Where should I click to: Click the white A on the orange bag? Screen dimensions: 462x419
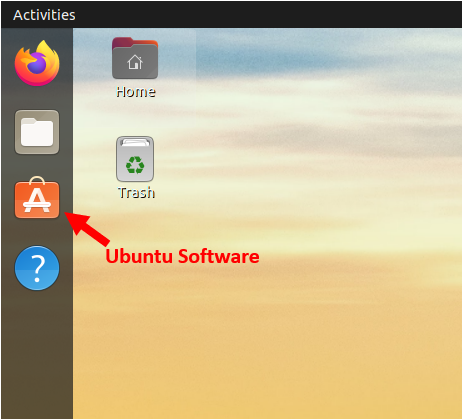pyautogui.click(x=37, y=200)
